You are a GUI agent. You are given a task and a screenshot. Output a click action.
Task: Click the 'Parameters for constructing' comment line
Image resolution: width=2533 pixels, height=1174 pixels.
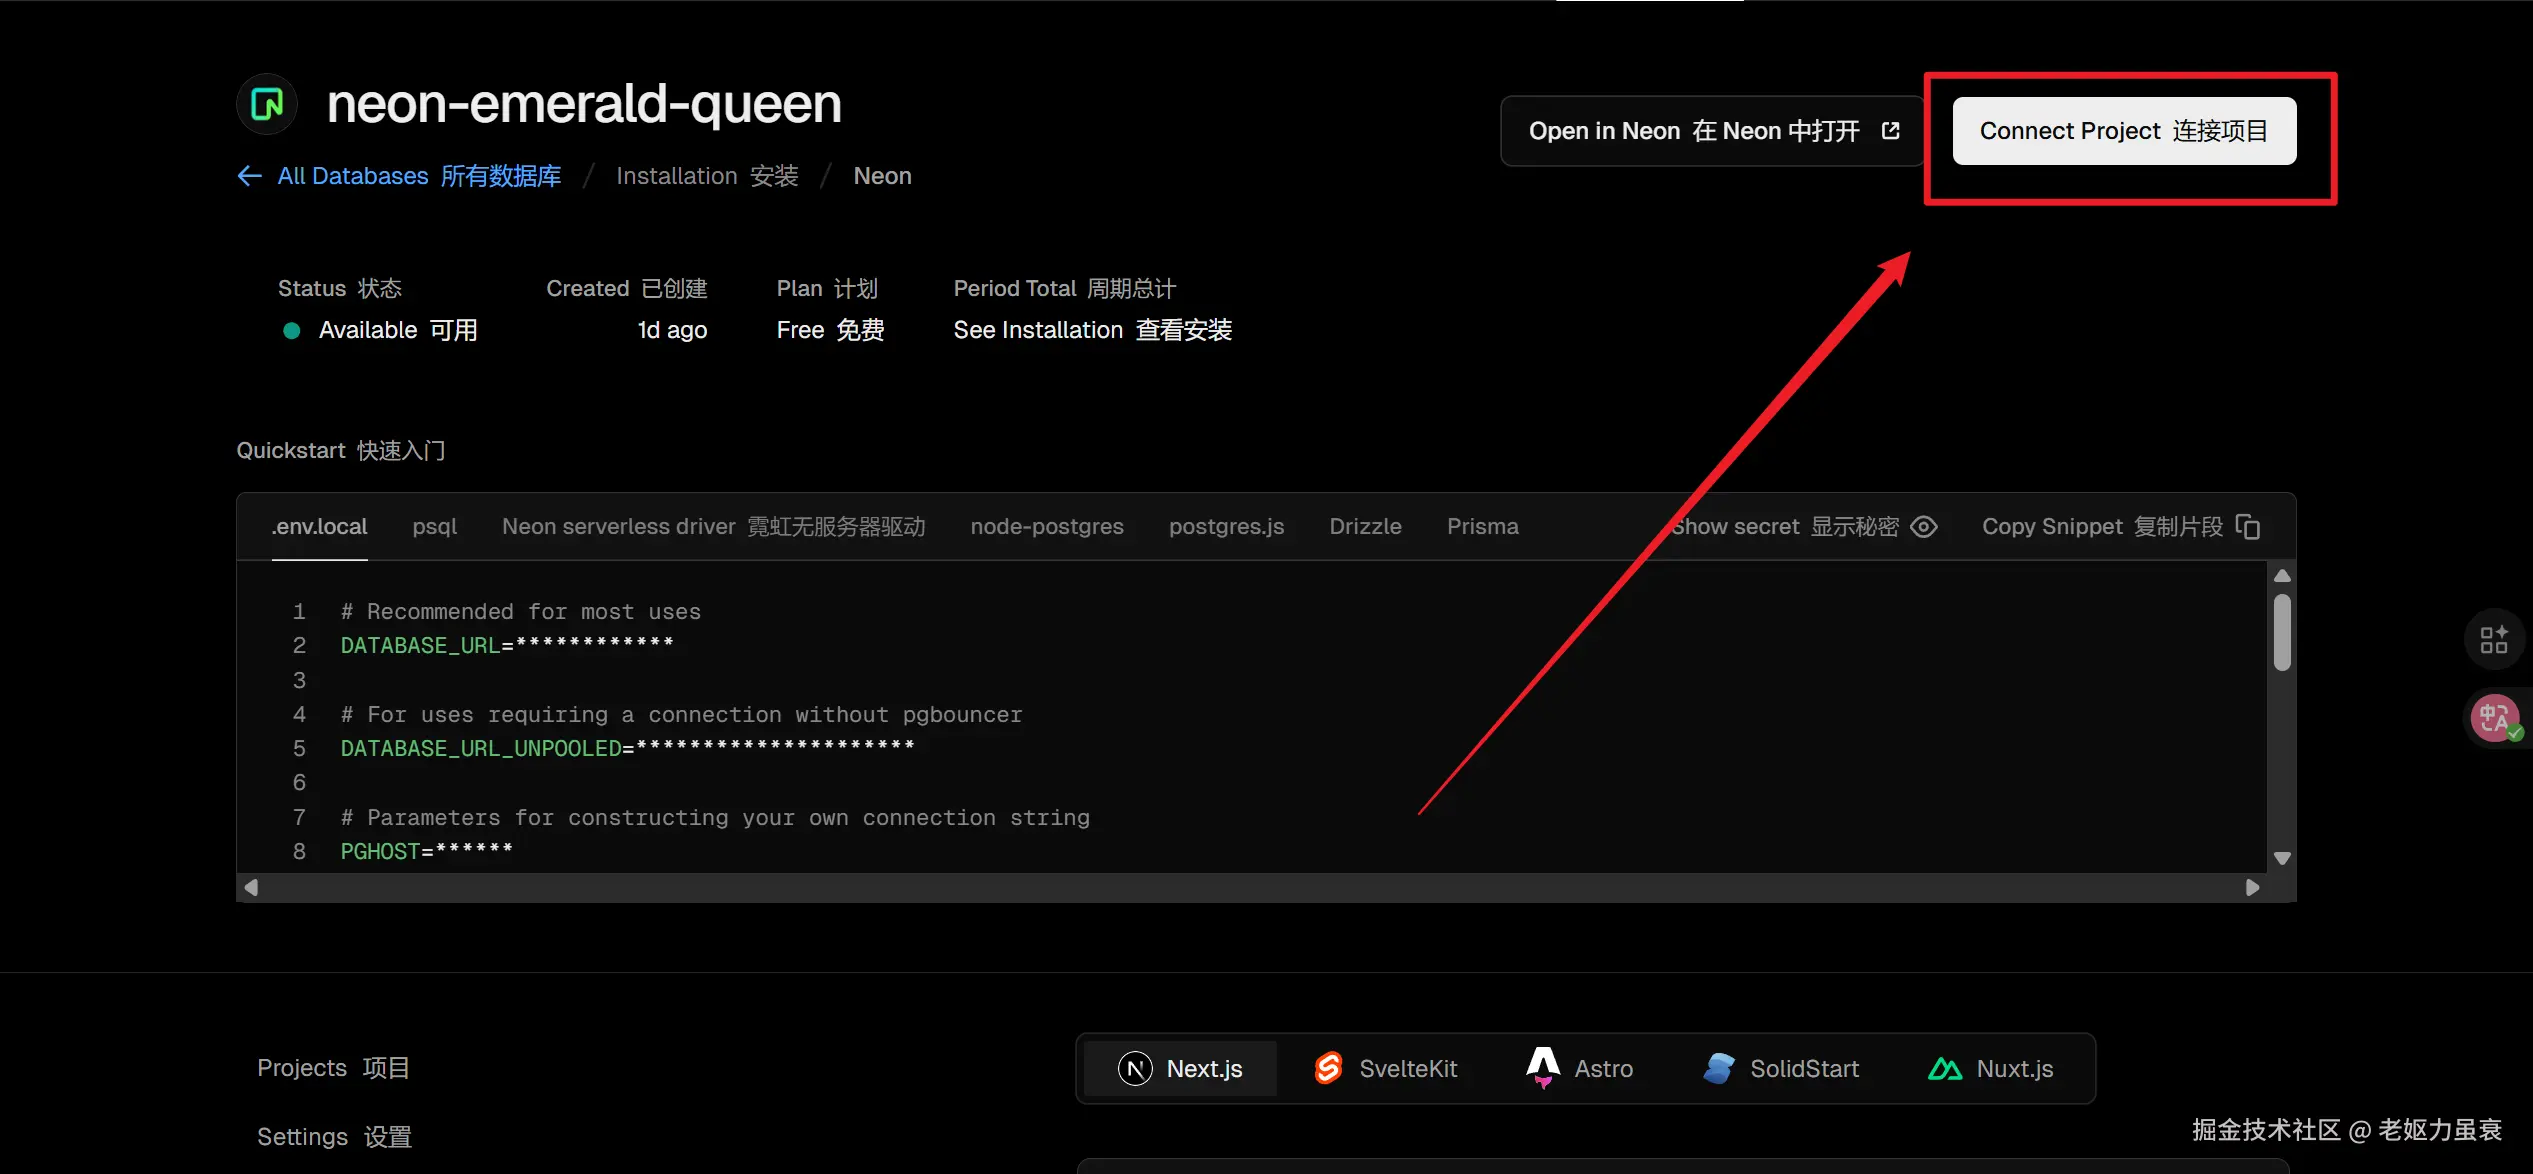coord(715,817)
